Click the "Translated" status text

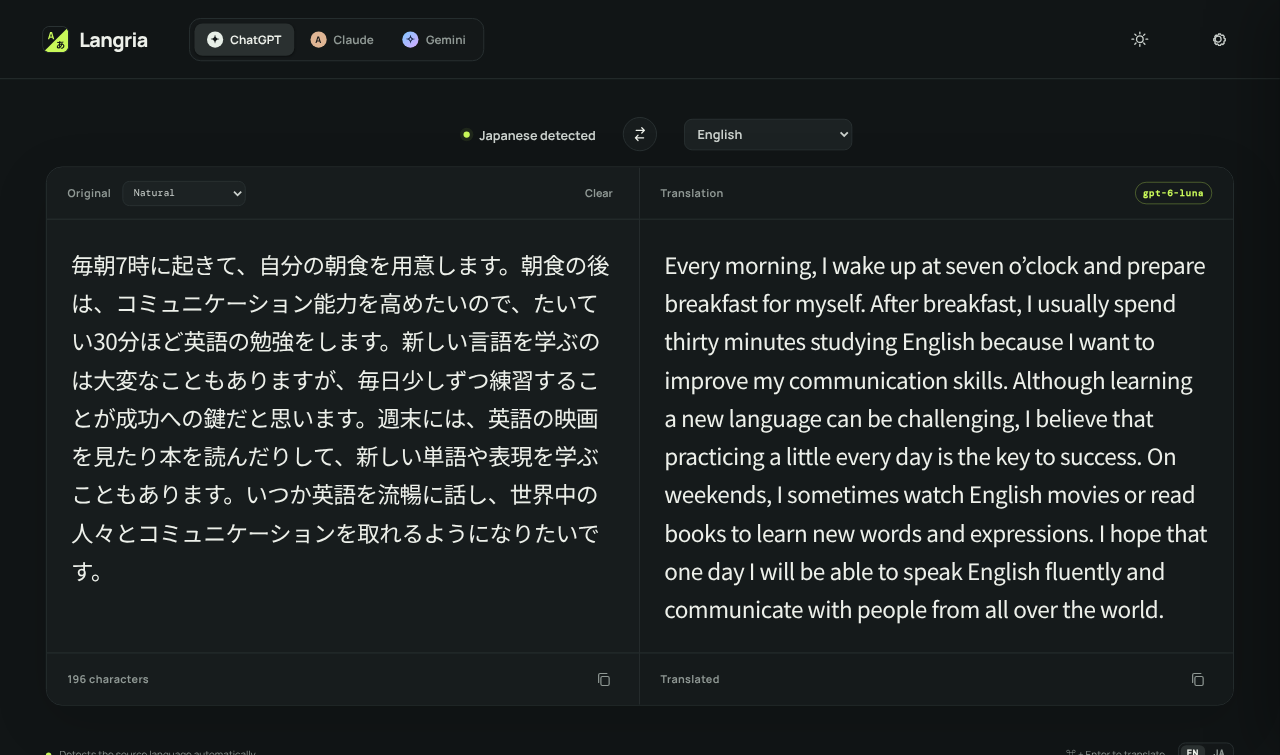click(690, 679)
